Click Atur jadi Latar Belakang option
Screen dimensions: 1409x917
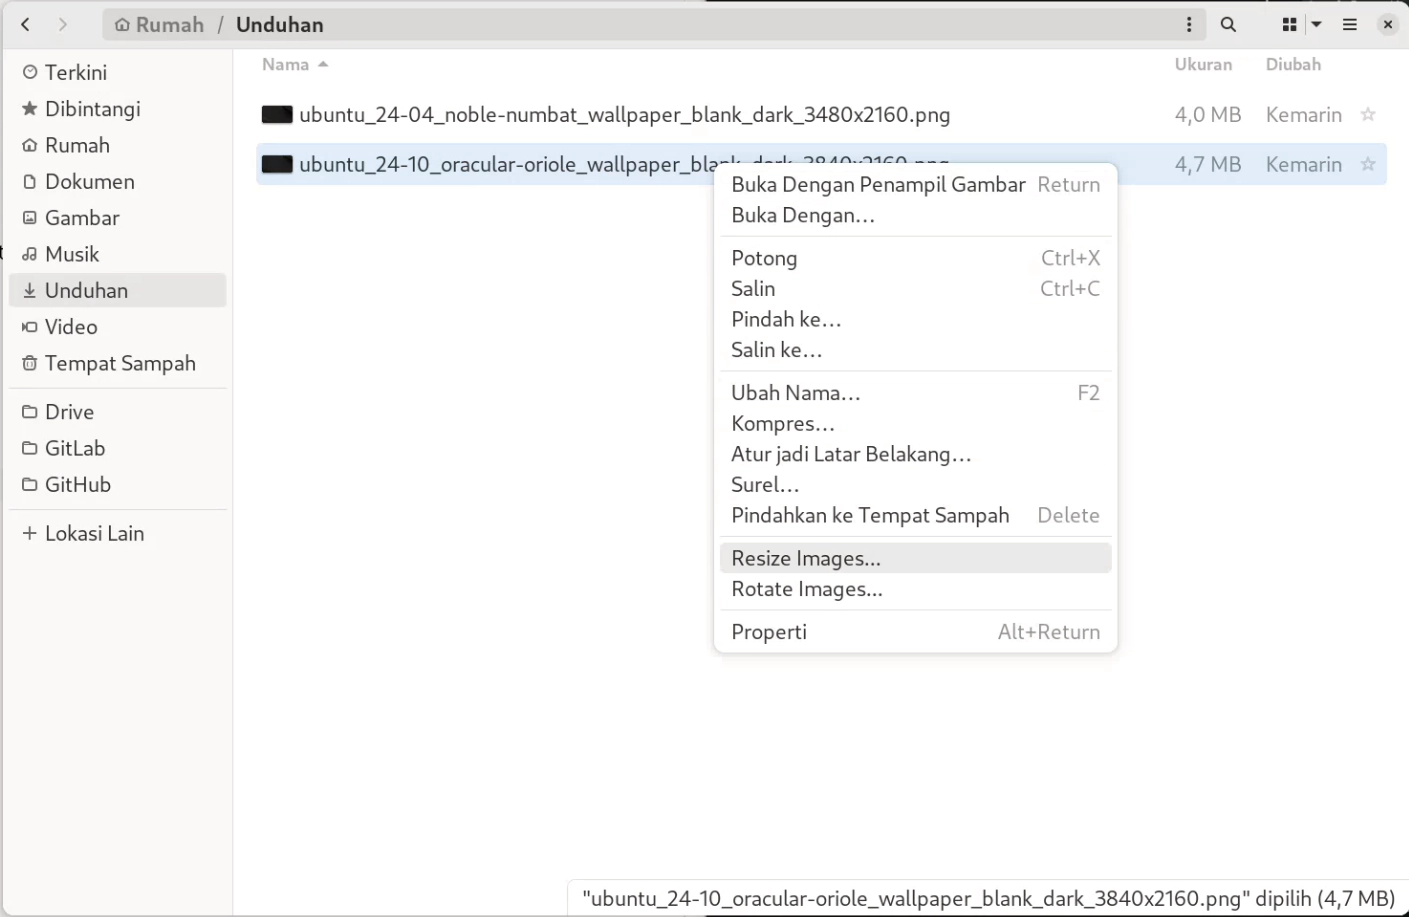tap(850, 454)
